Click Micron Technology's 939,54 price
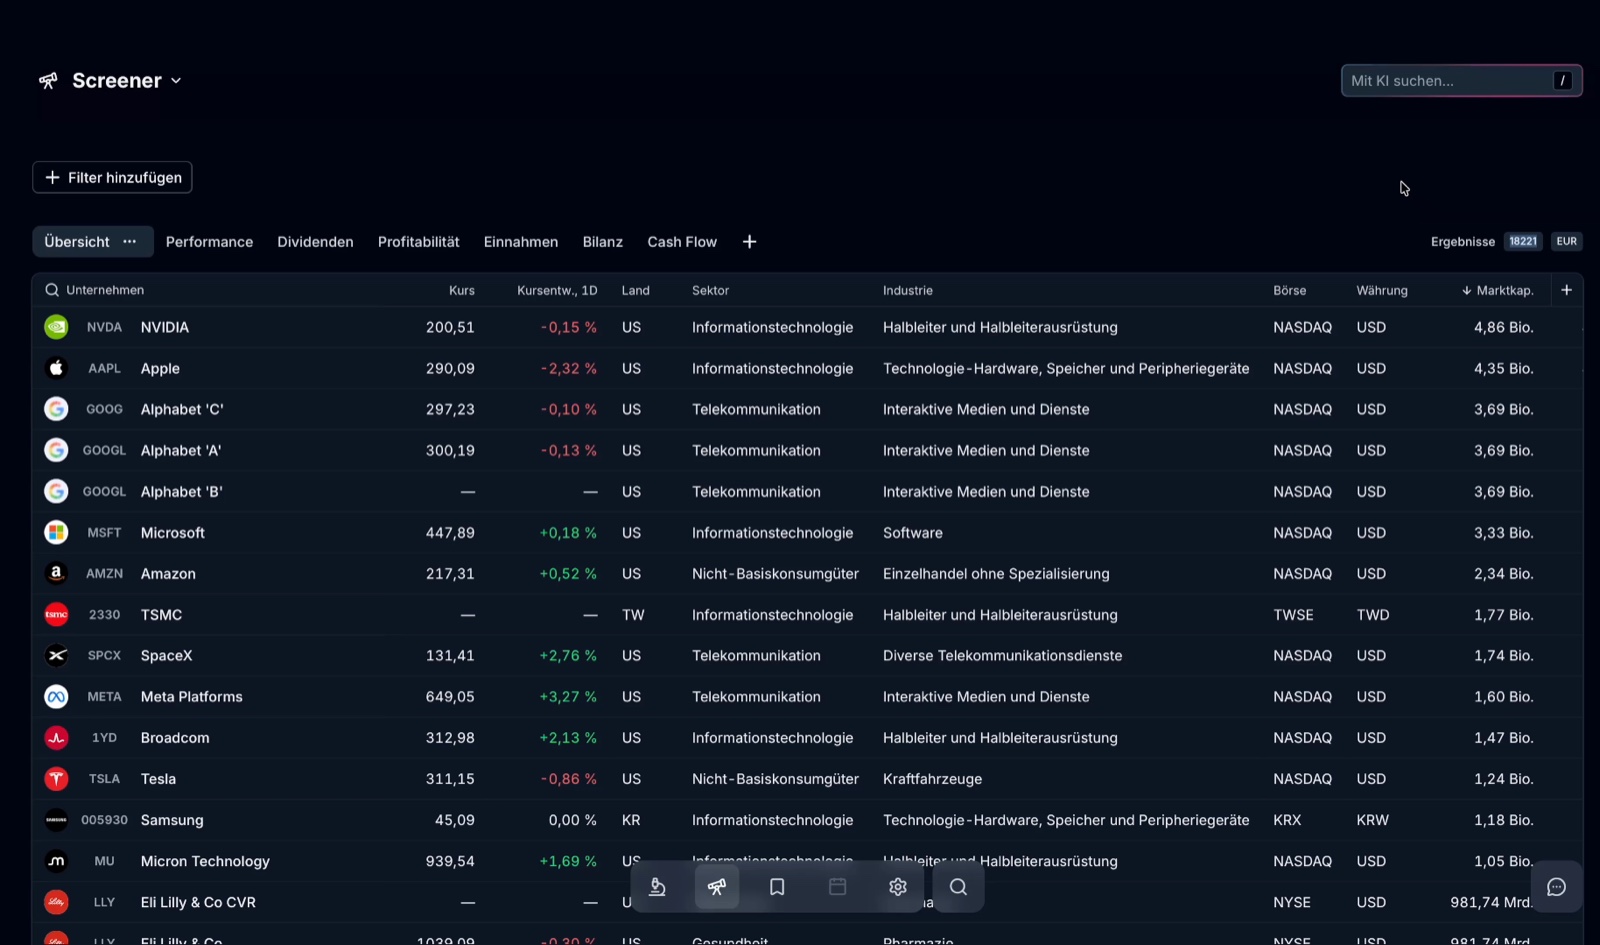Viewport: 1600px width, 945px height. (450, 861)
